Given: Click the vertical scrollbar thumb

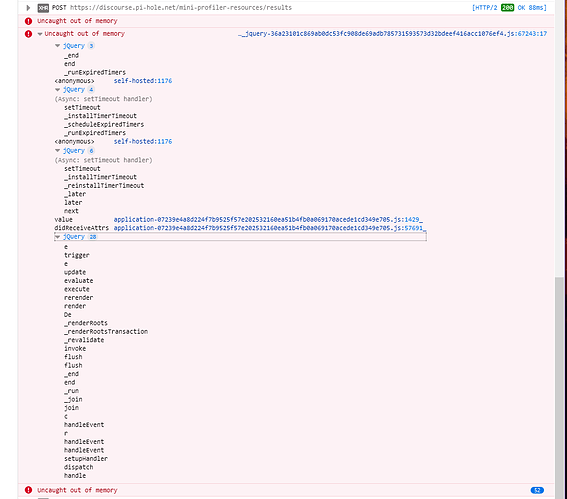Looking at the screenshot, I should point(559,387).
